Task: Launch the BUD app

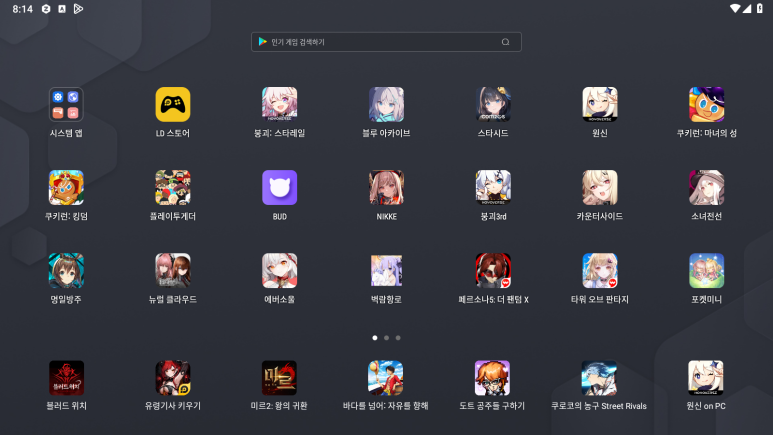Action: [280, 187]
